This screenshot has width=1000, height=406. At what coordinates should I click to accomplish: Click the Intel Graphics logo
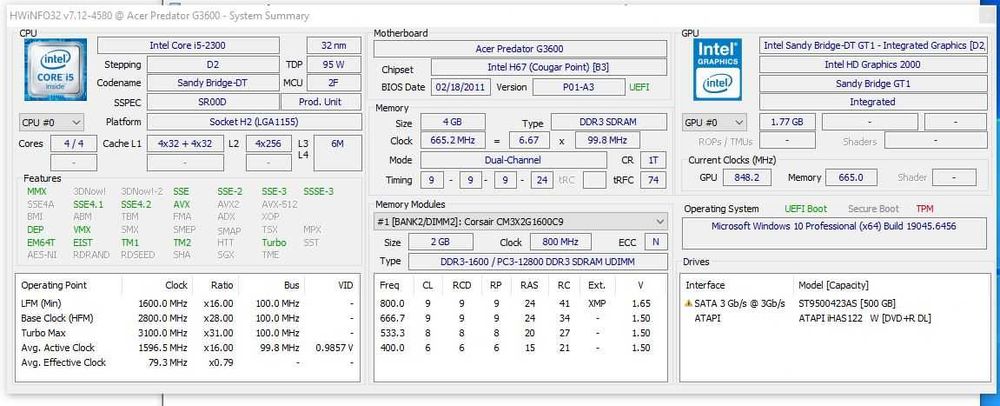coord(717,69)
